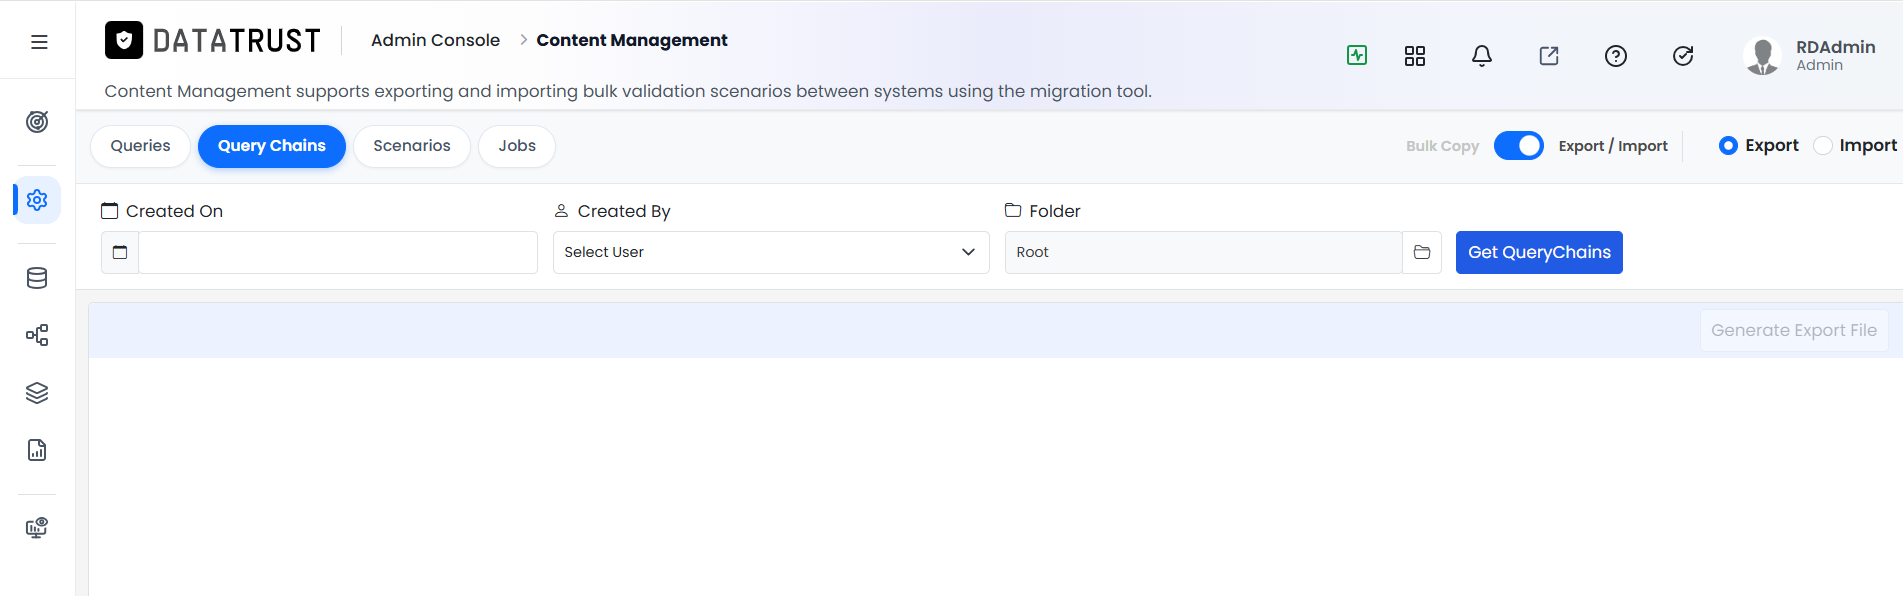The height and width of the screenshot is (596, 1903).
Task: Select the Import radio button
Action: click(x=1823, y=146)
